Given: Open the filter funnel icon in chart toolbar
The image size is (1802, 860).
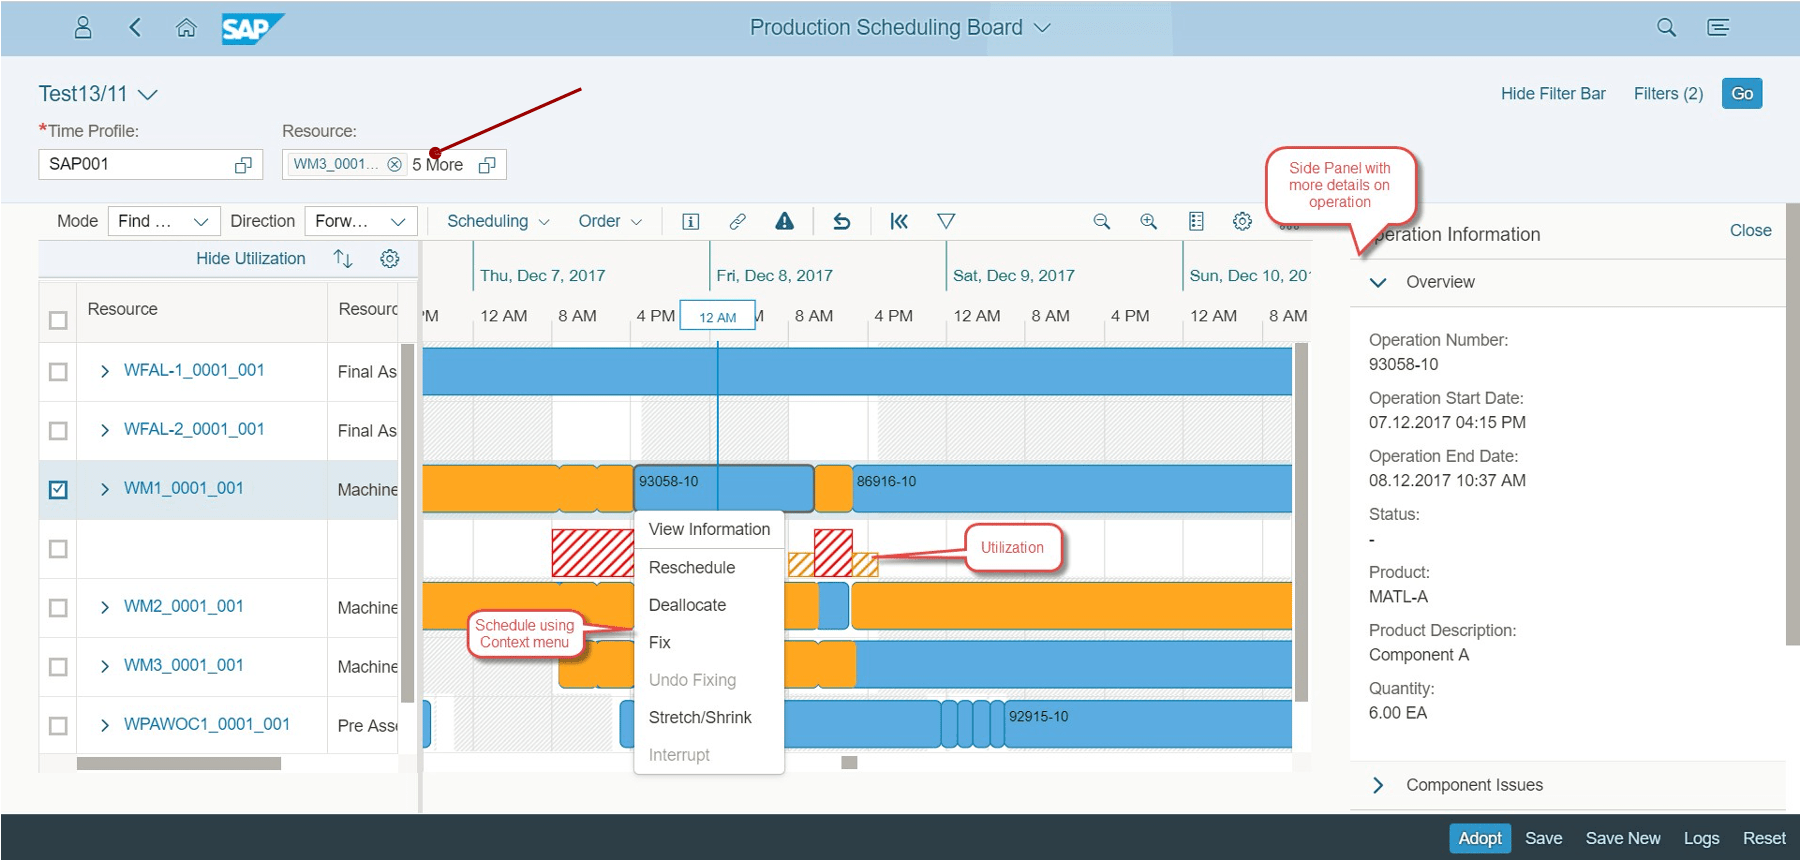Looking at the screenshot, I should click(x=946, y=221).
